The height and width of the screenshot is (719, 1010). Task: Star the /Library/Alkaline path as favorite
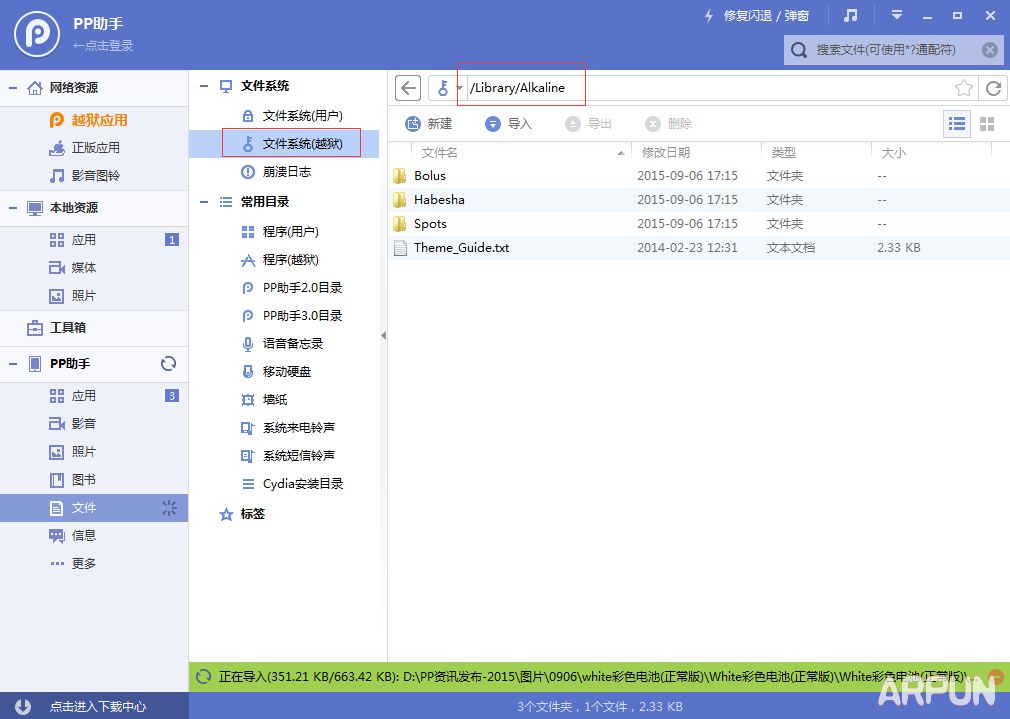click(x=964, y=88)
